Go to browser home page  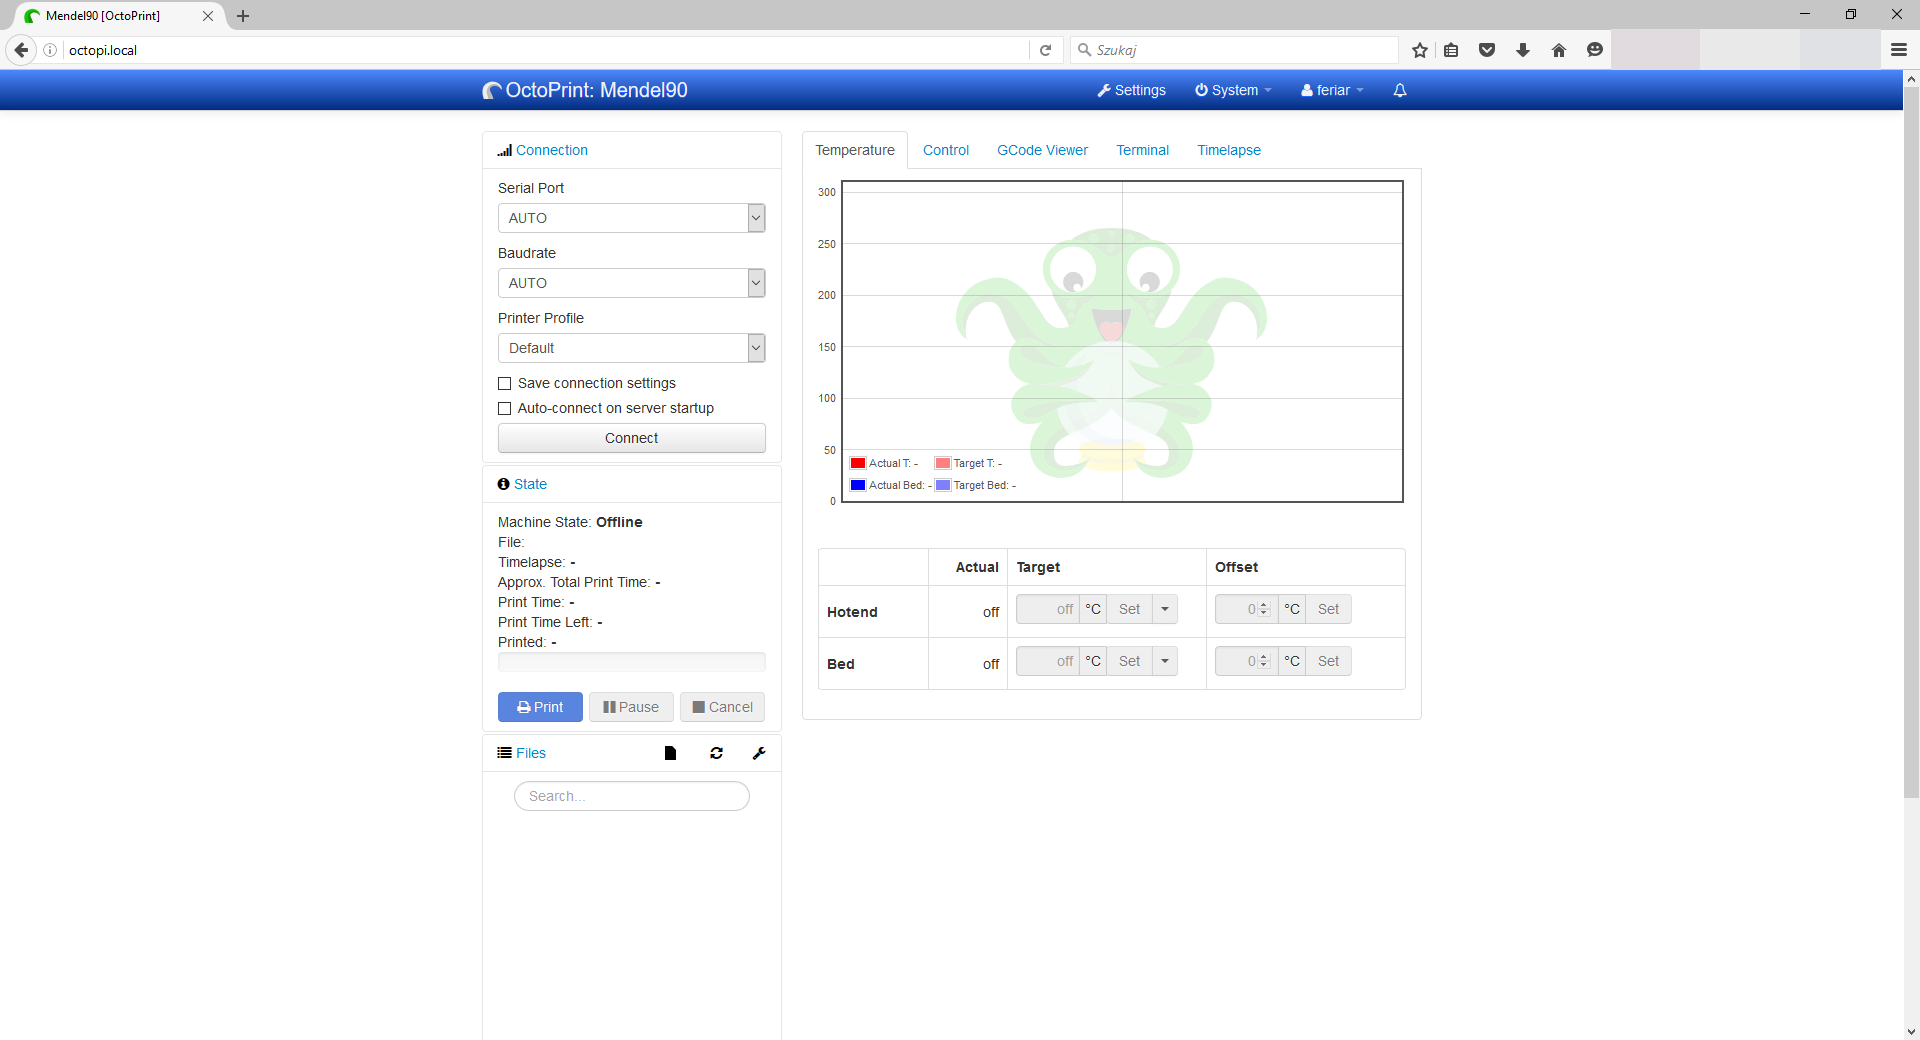point(1559,50)
